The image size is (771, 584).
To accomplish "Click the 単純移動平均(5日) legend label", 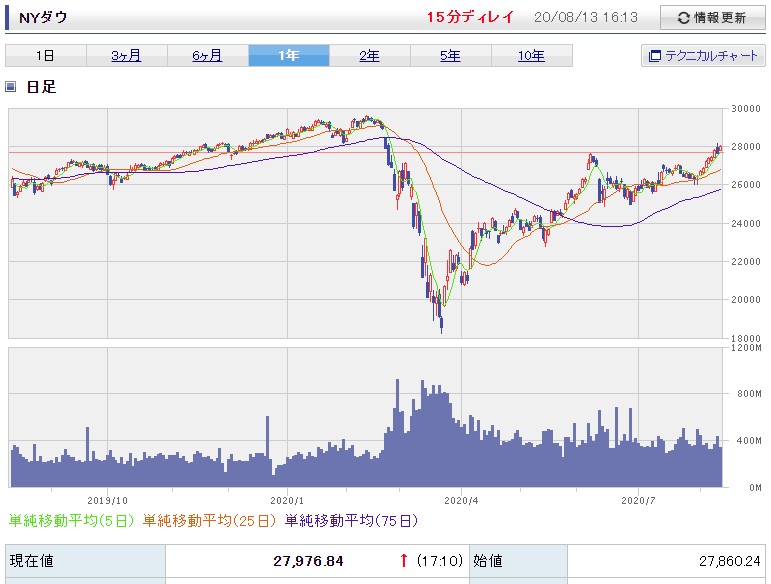I will coord(71,521).
